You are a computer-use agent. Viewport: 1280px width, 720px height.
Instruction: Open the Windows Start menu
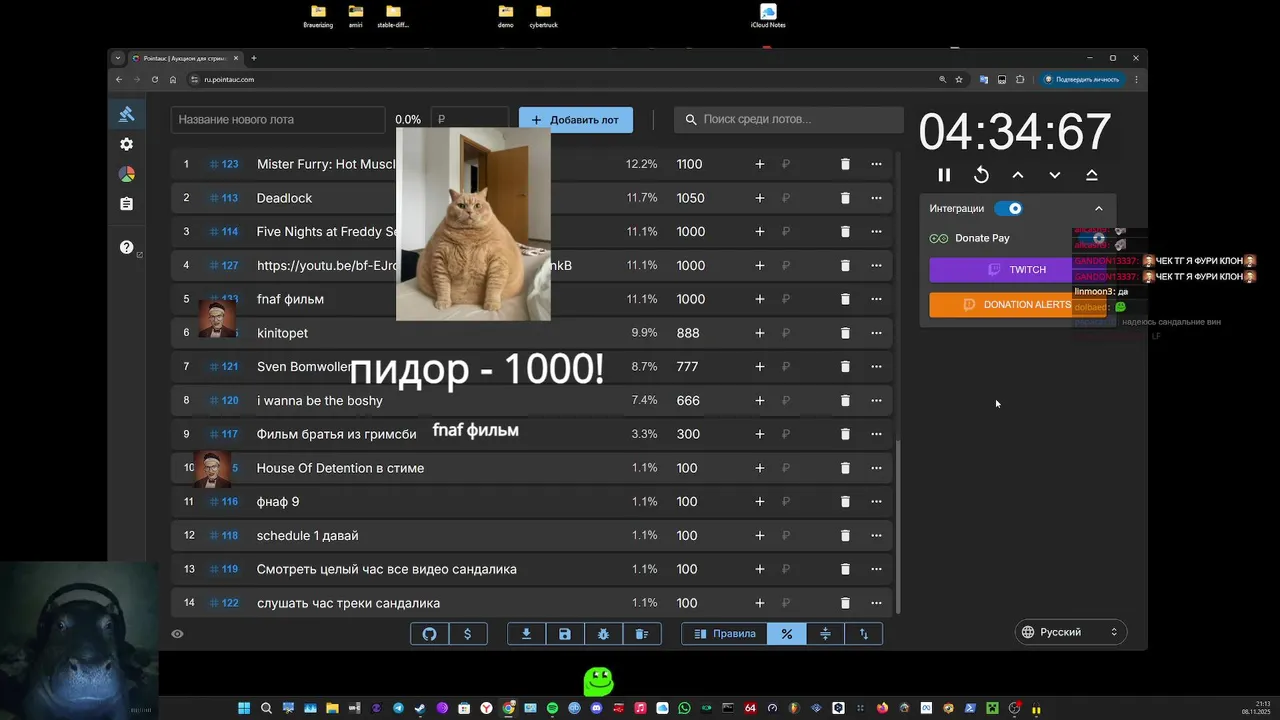[244, 708]
